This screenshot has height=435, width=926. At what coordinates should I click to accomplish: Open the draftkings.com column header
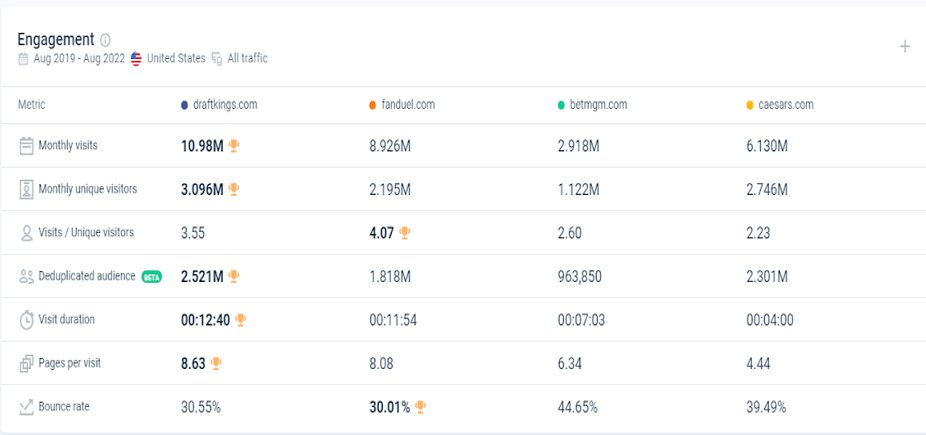pos(225,105)
